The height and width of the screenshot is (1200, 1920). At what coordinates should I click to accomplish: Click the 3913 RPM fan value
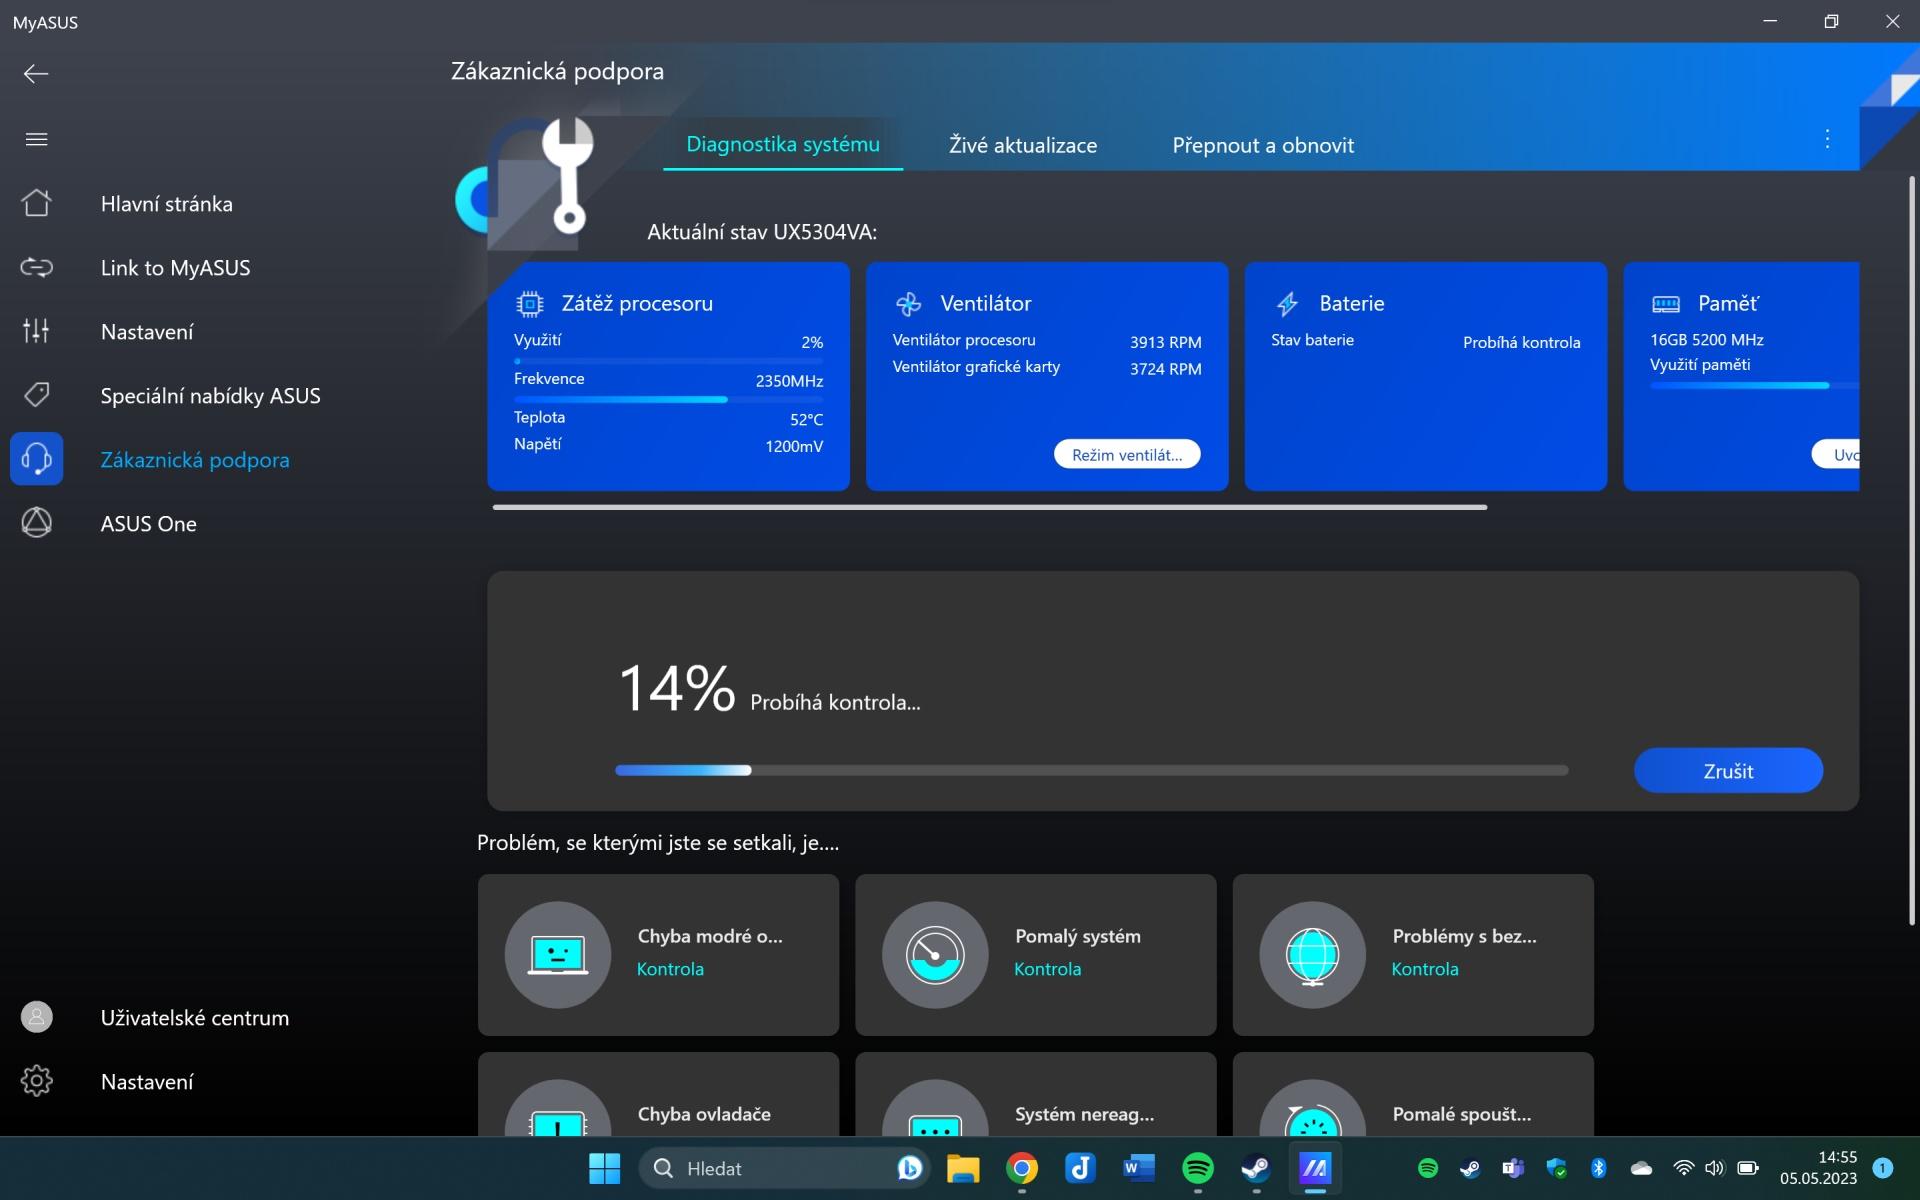pos(1165,342)
